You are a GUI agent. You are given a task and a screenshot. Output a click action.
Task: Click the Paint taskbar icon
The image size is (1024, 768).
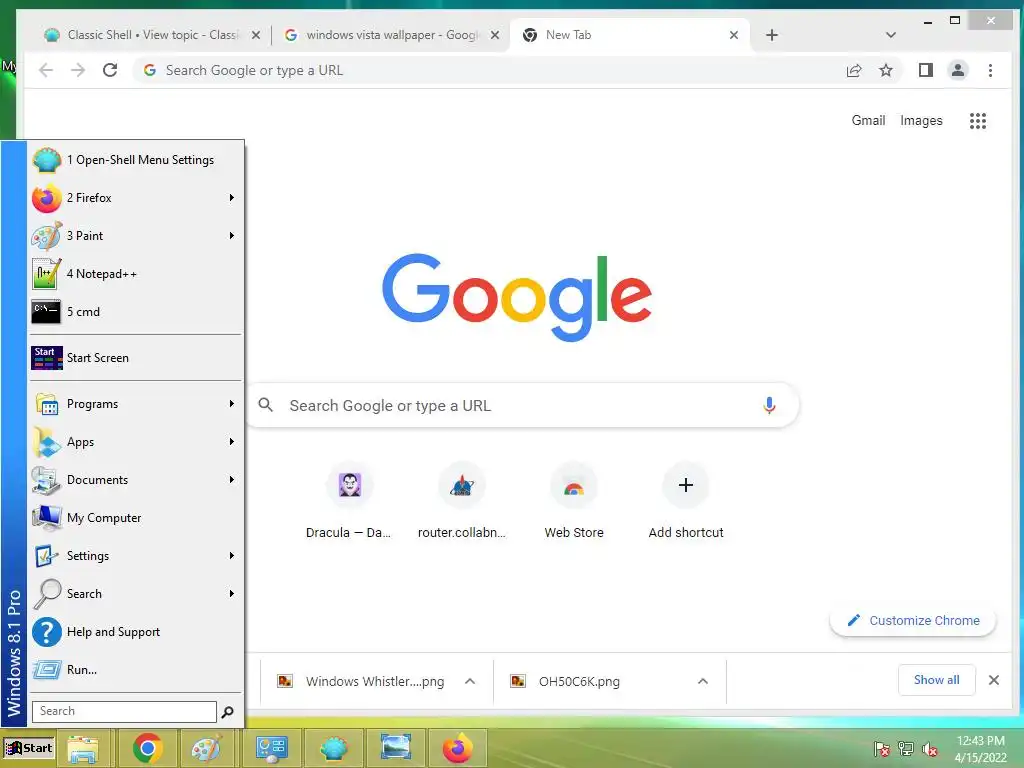click(207, 749)
